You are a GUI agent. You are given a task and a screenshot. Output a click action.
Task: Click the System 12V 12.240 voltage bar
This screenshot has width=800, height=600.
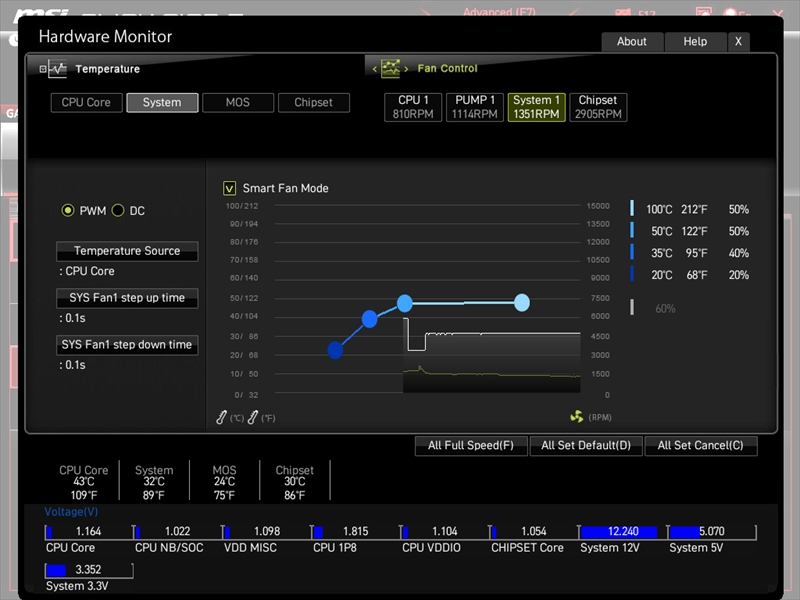click(x=623, y=532)
